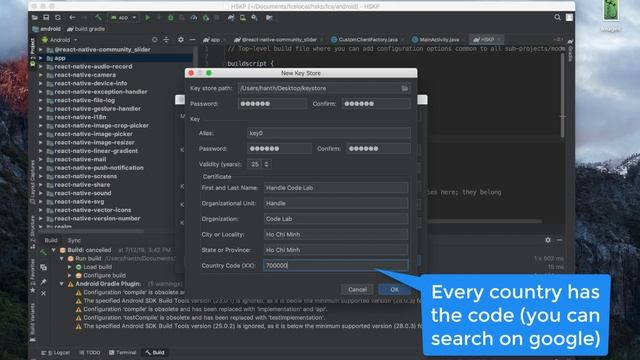640x360 pixels.
Task: Expand the @react-native-community_slider module
Action: pos(40,49)
